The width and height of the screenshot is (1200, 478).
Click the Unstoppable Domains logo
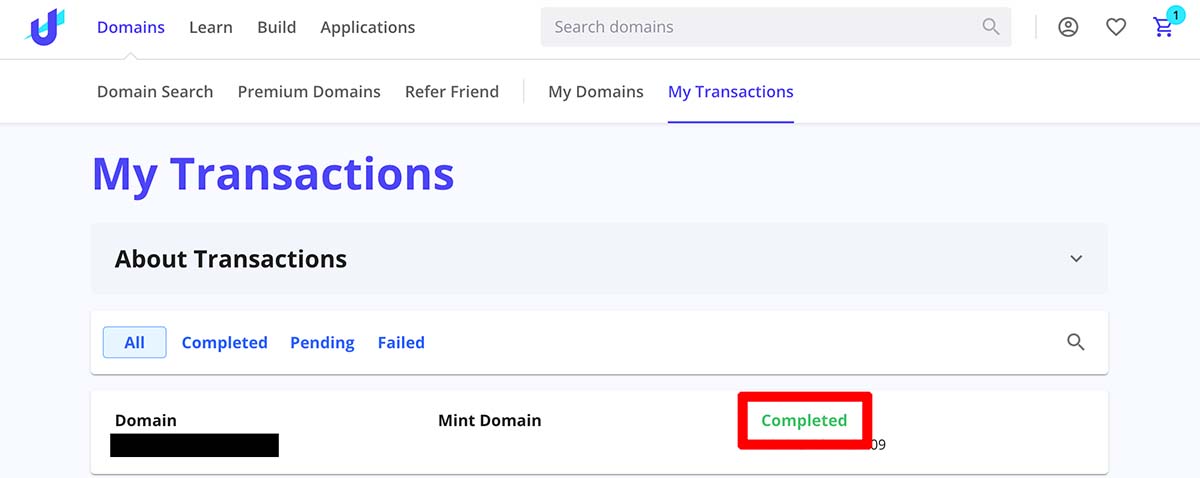pos(45,27)
